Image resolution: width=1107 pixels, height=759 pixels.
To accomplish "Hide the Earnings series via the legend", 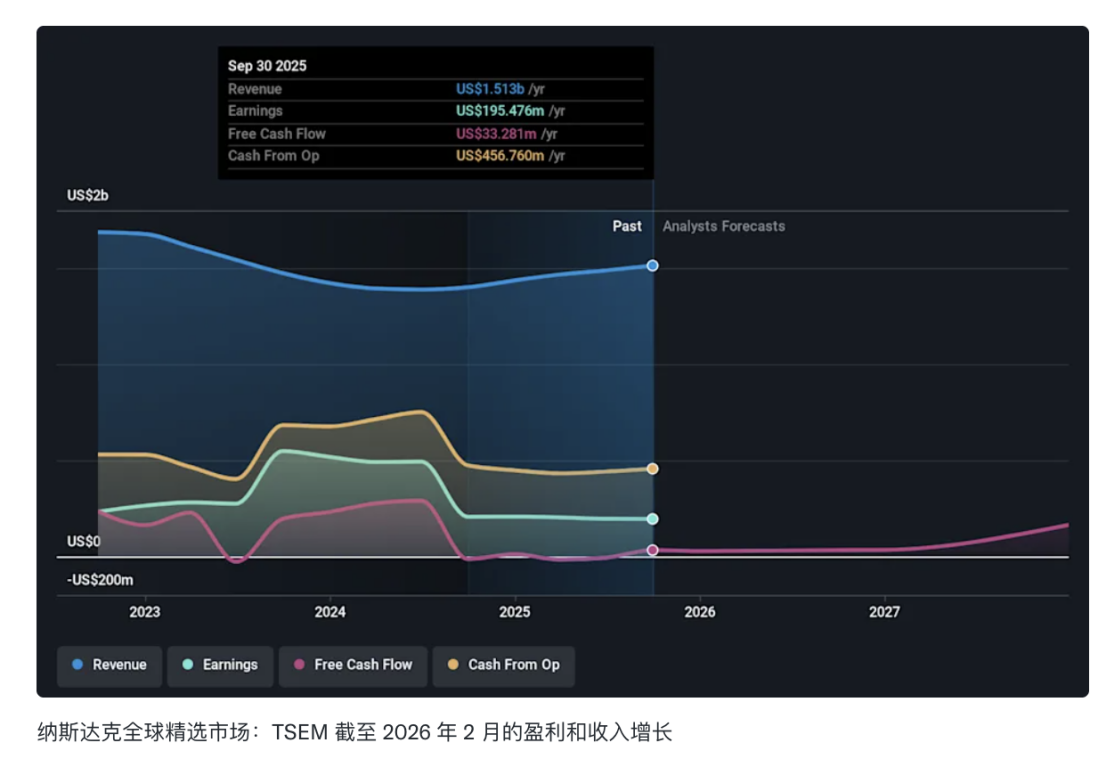I will tap(220, 665).
